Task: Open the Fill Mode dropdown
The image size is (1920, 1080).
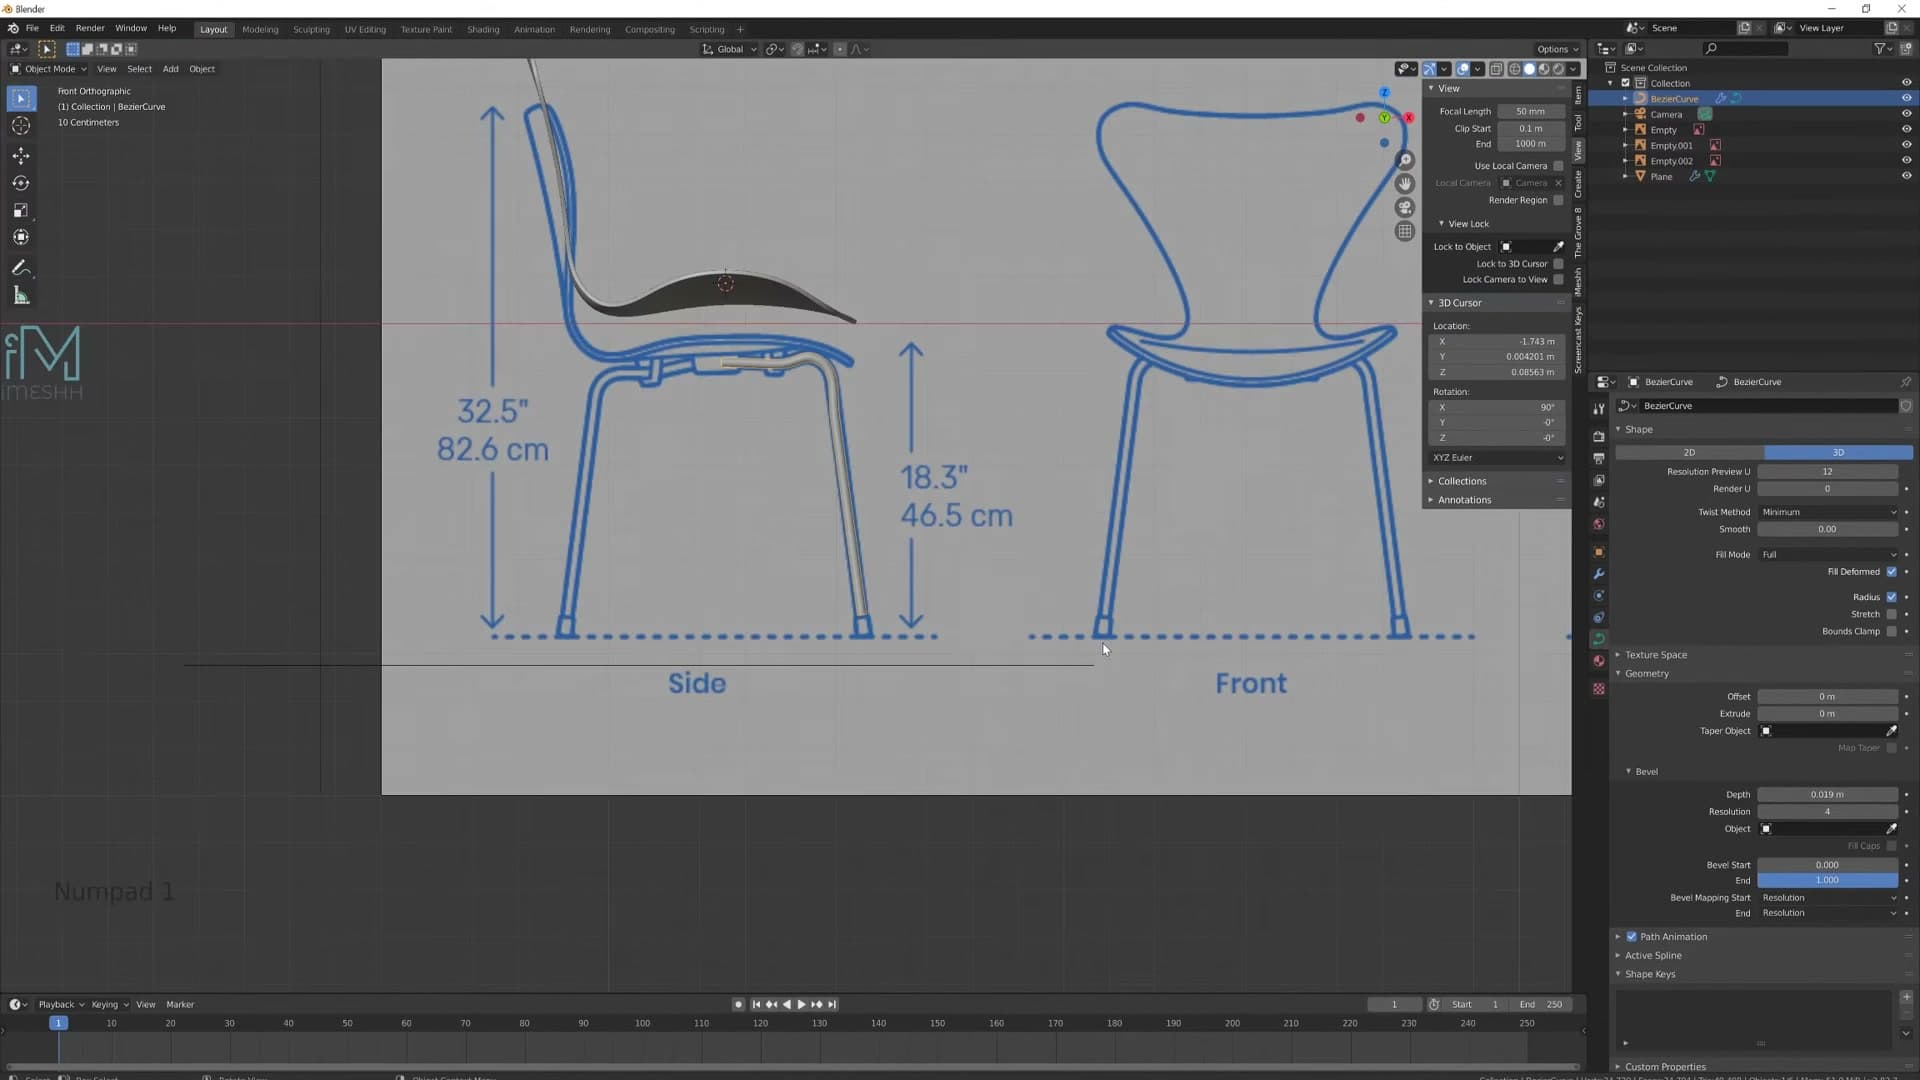Action: pyautogui.click(x=1828, y=555)
